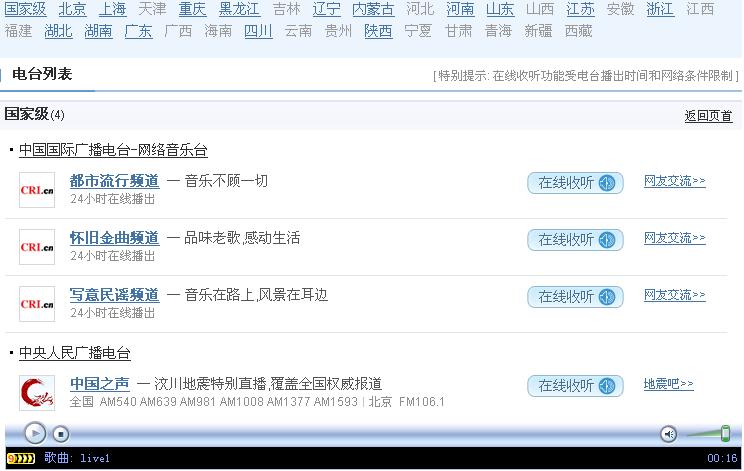The image size is (744, 471).
Task: Select the 内蒙古 region link
Action: click(x=373, y=9)
